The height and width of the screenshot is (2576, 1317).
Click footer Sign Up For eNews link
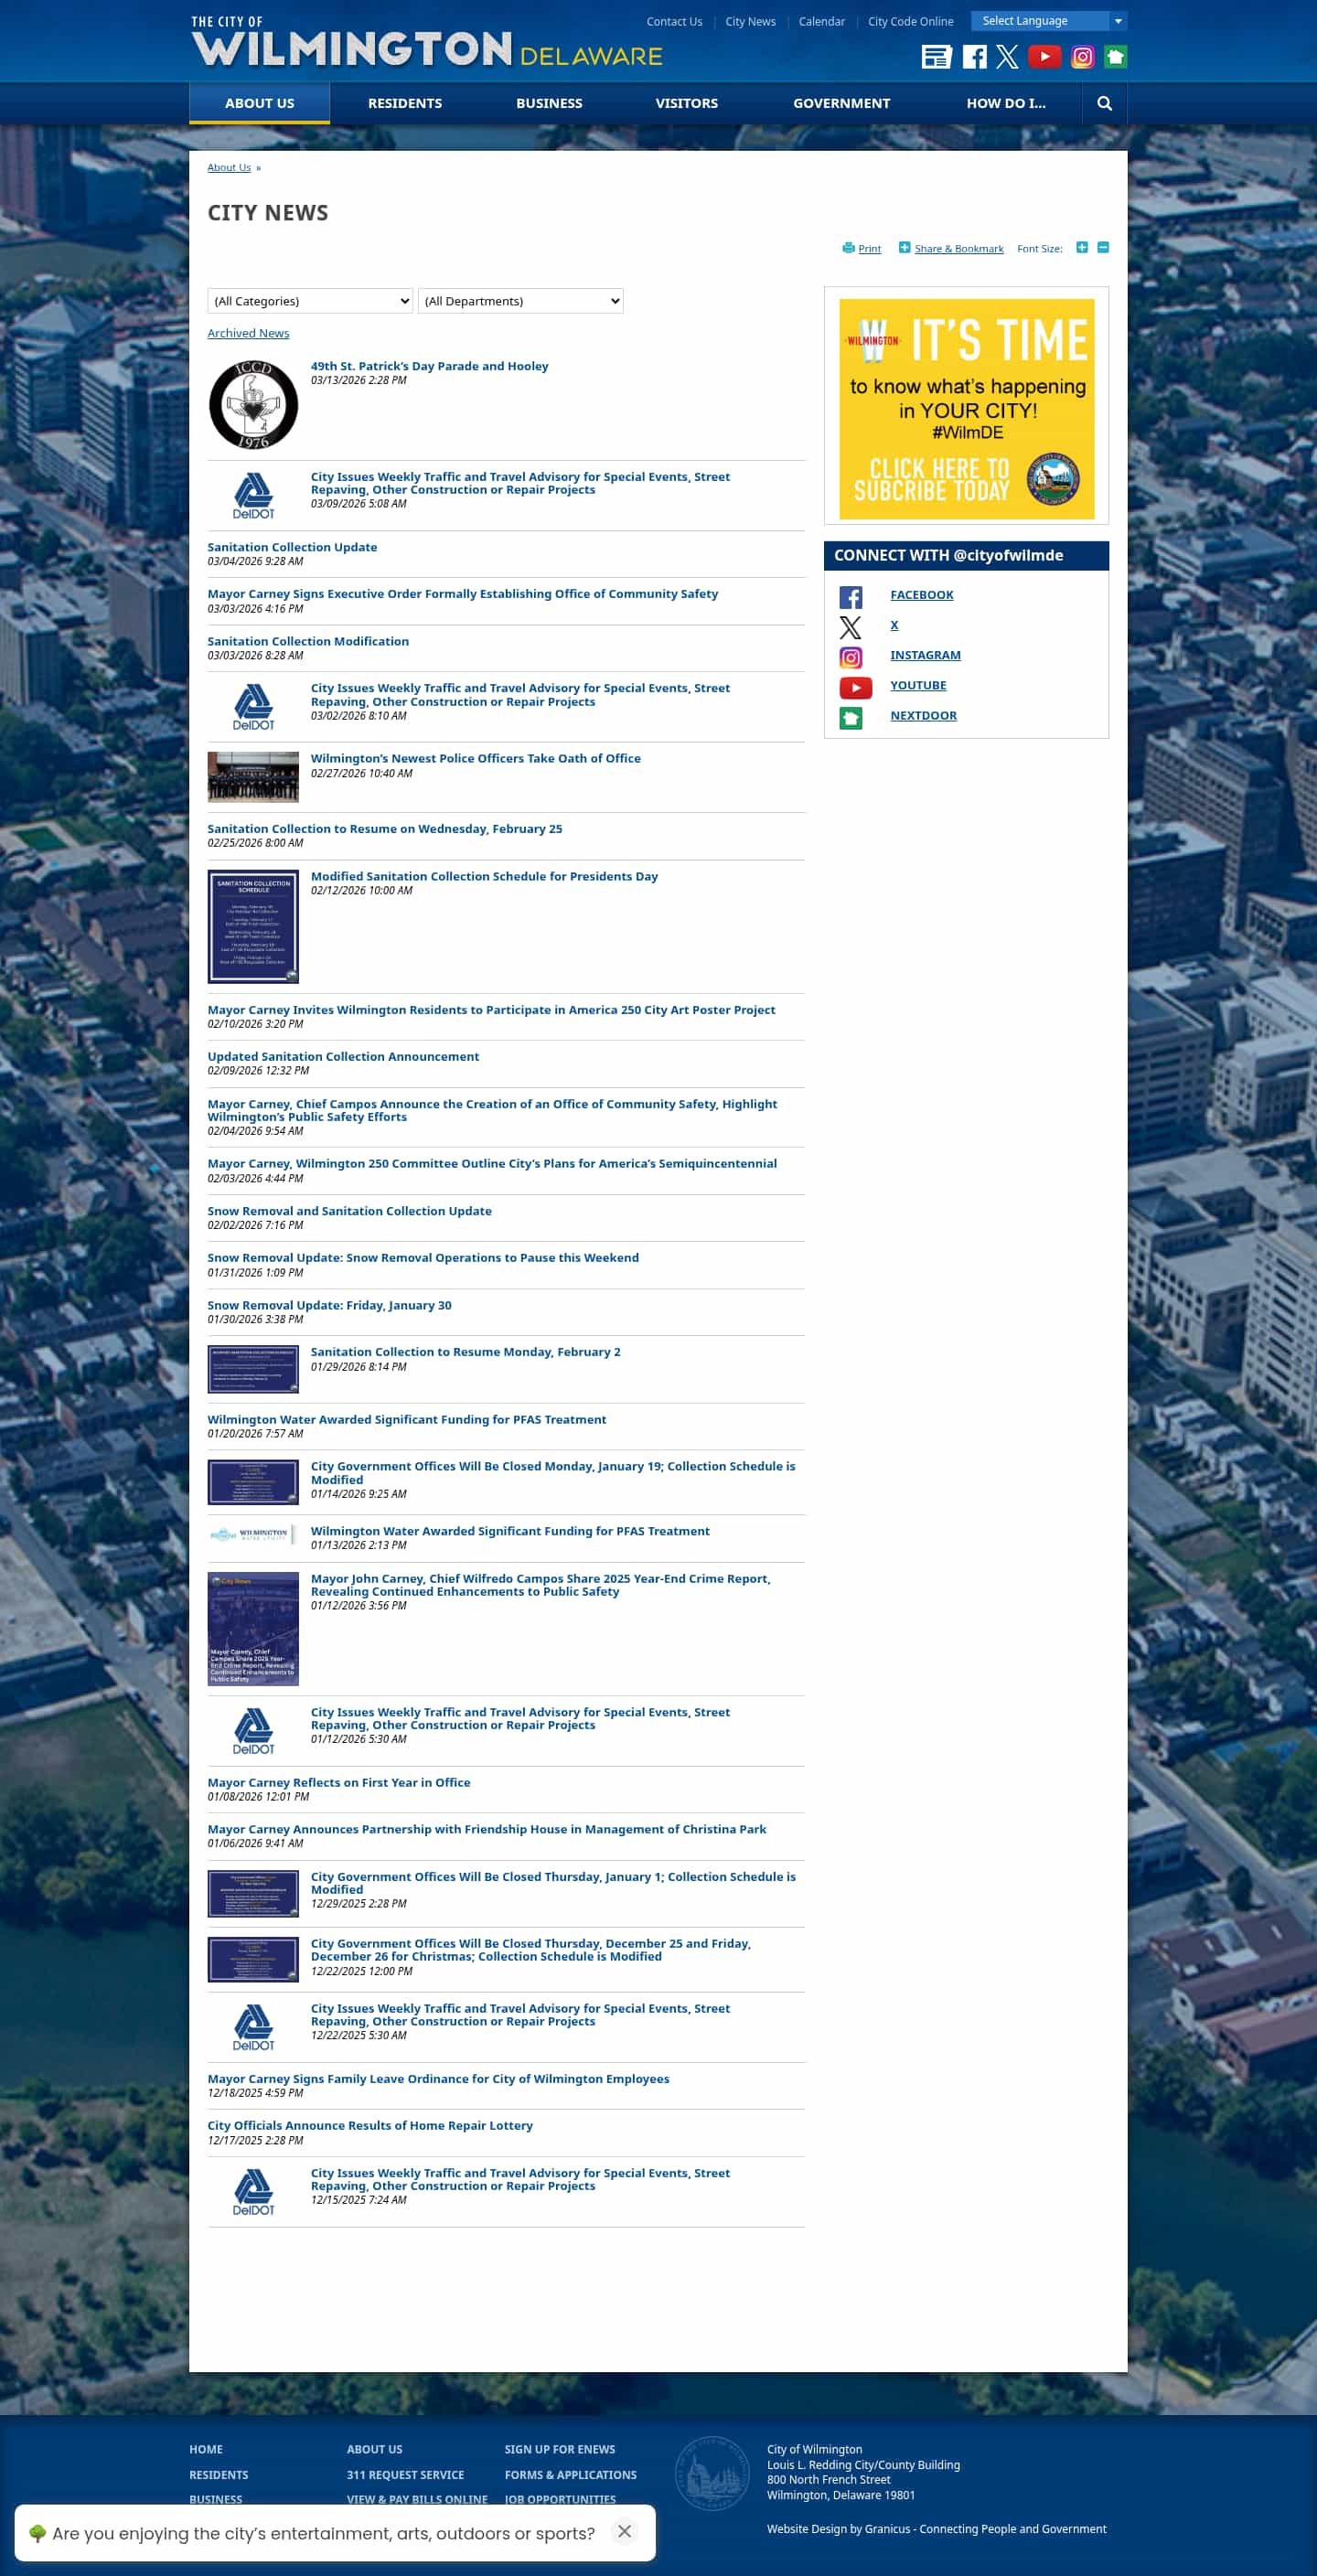[559, 2449]
